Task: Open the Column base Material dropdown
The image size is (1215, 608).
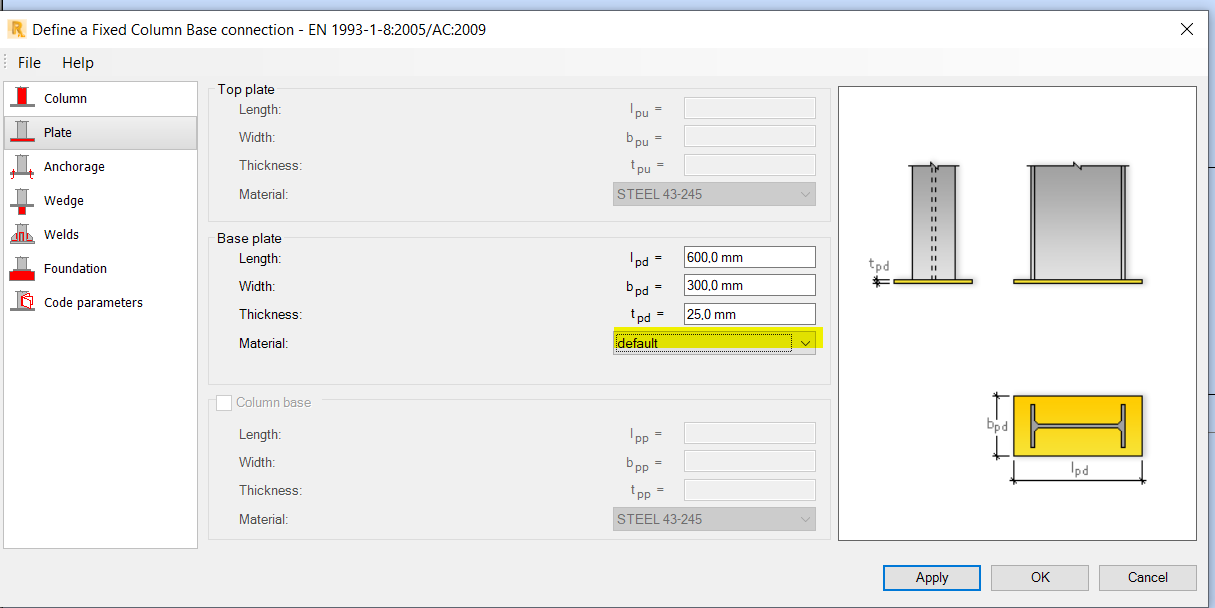Action: [715, 519]
